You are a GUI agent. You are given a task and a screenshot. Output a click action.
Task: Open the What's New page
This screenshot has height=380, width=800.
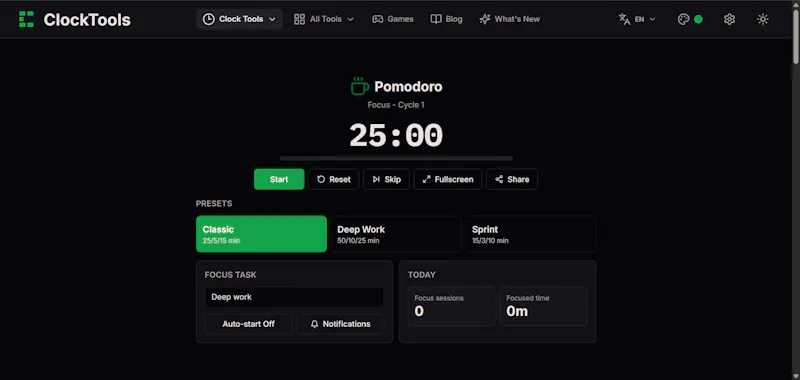[x=509, y=19]
